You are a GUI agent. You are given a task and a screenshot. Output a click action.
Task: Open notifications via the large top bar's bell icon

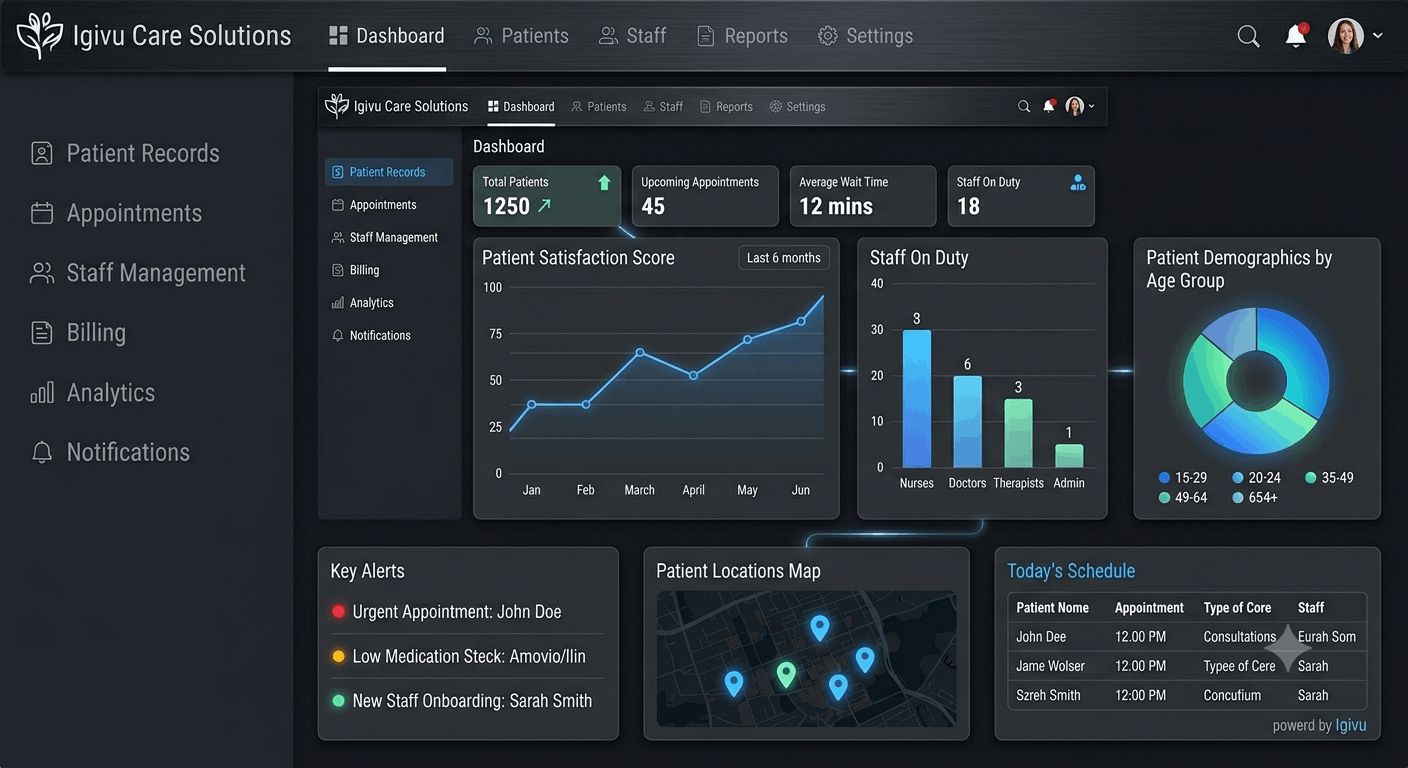pos(1296,35)
